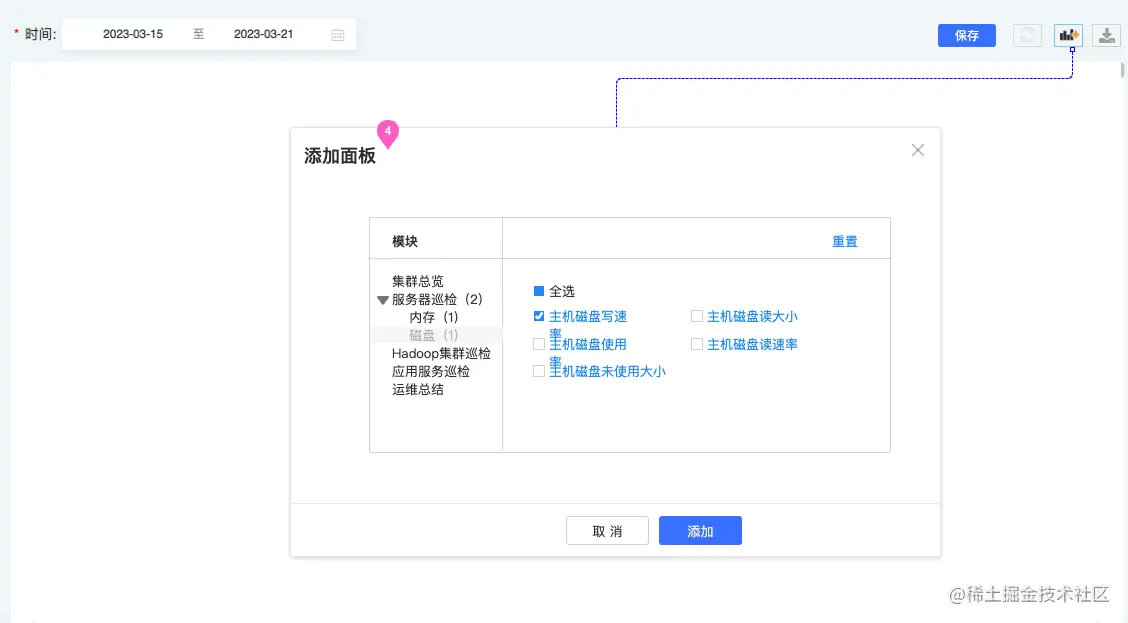Close the 添加面板 dialog
This screenshot has height=623, width=1128.
click(918, 150)
